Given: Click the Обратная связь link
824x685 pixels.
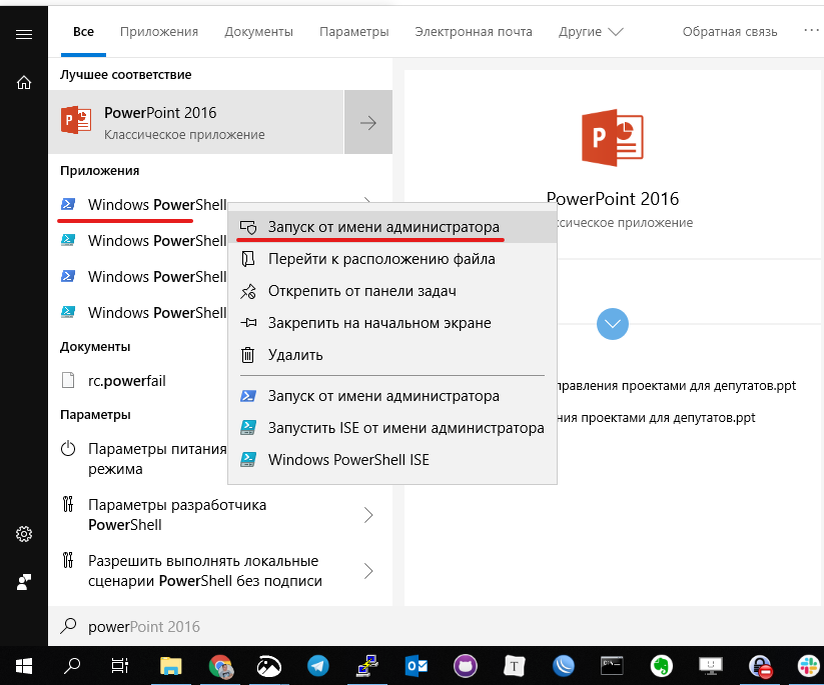Looking at the screenshot, I should [x=729, y=32].
